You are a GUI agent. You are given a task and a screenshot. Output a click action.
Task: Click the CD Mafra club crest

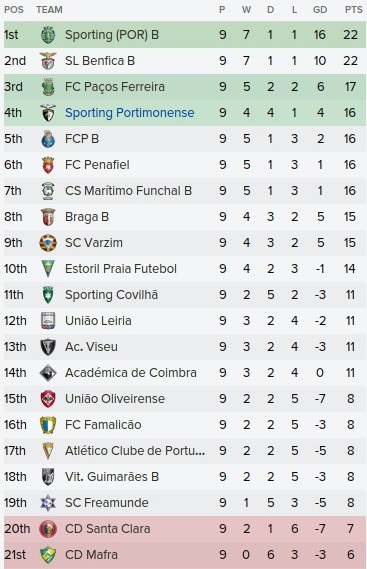(48, 555)
